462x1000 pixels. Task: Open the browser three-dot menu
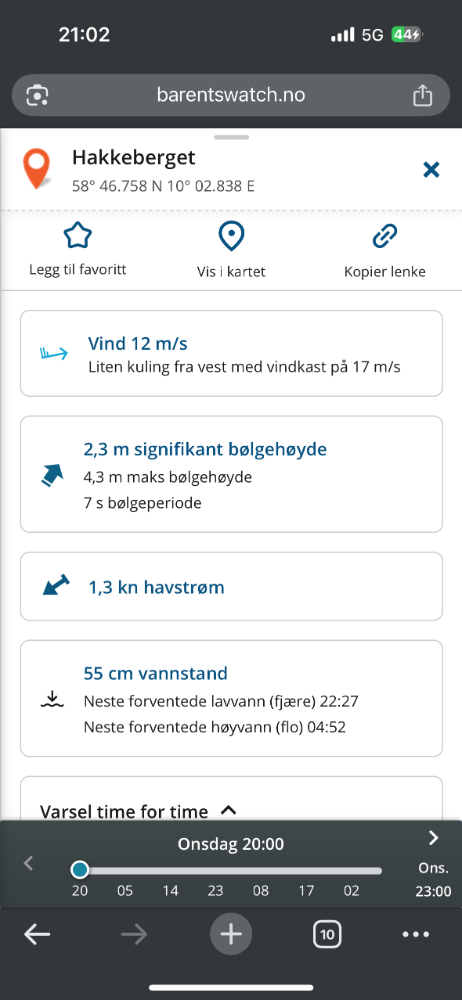(x=416, y=935)
